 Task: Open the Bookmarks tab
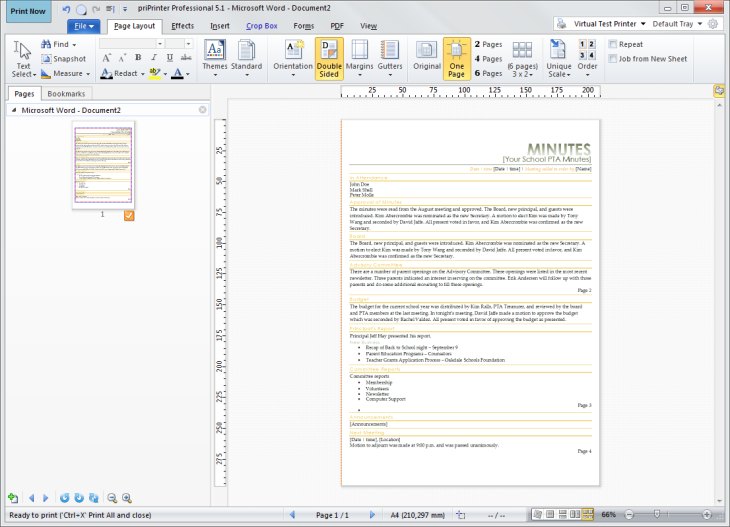(x=66, y=94)
